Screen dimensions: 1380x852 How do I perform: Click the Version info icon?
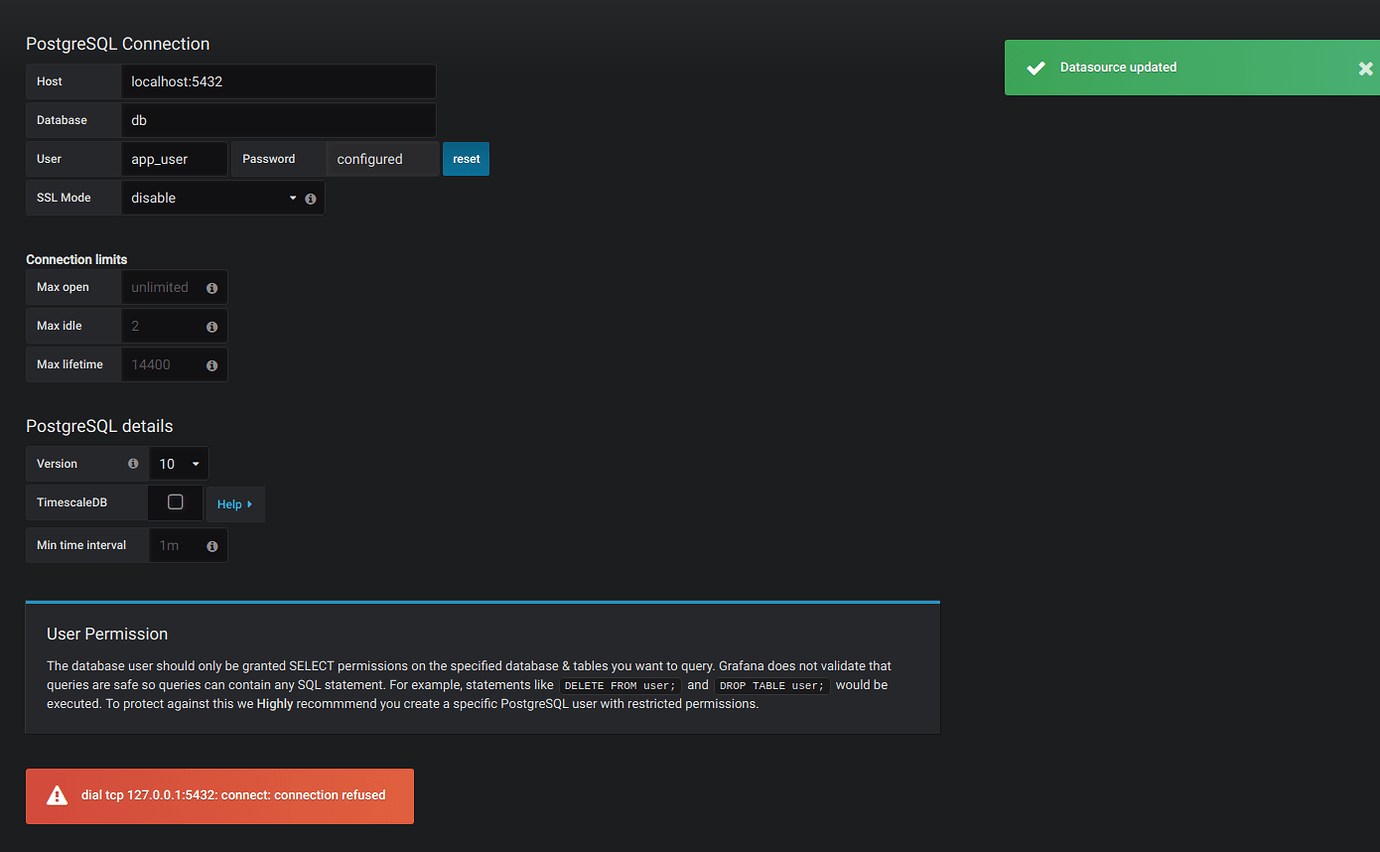[x=133, y=463]
